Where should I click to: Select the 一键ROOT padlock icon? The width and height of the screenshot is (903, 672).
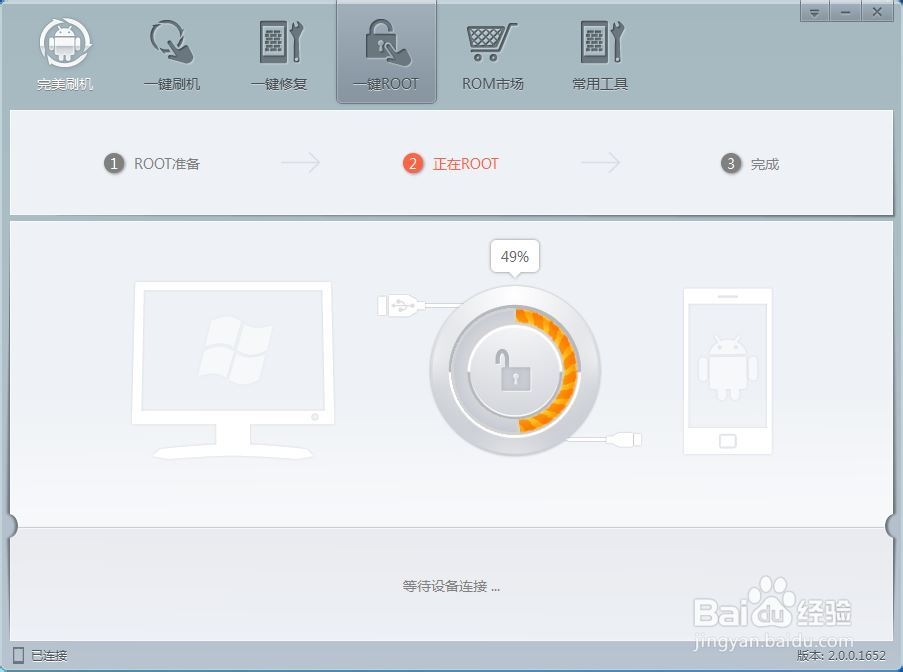(386, 45)
